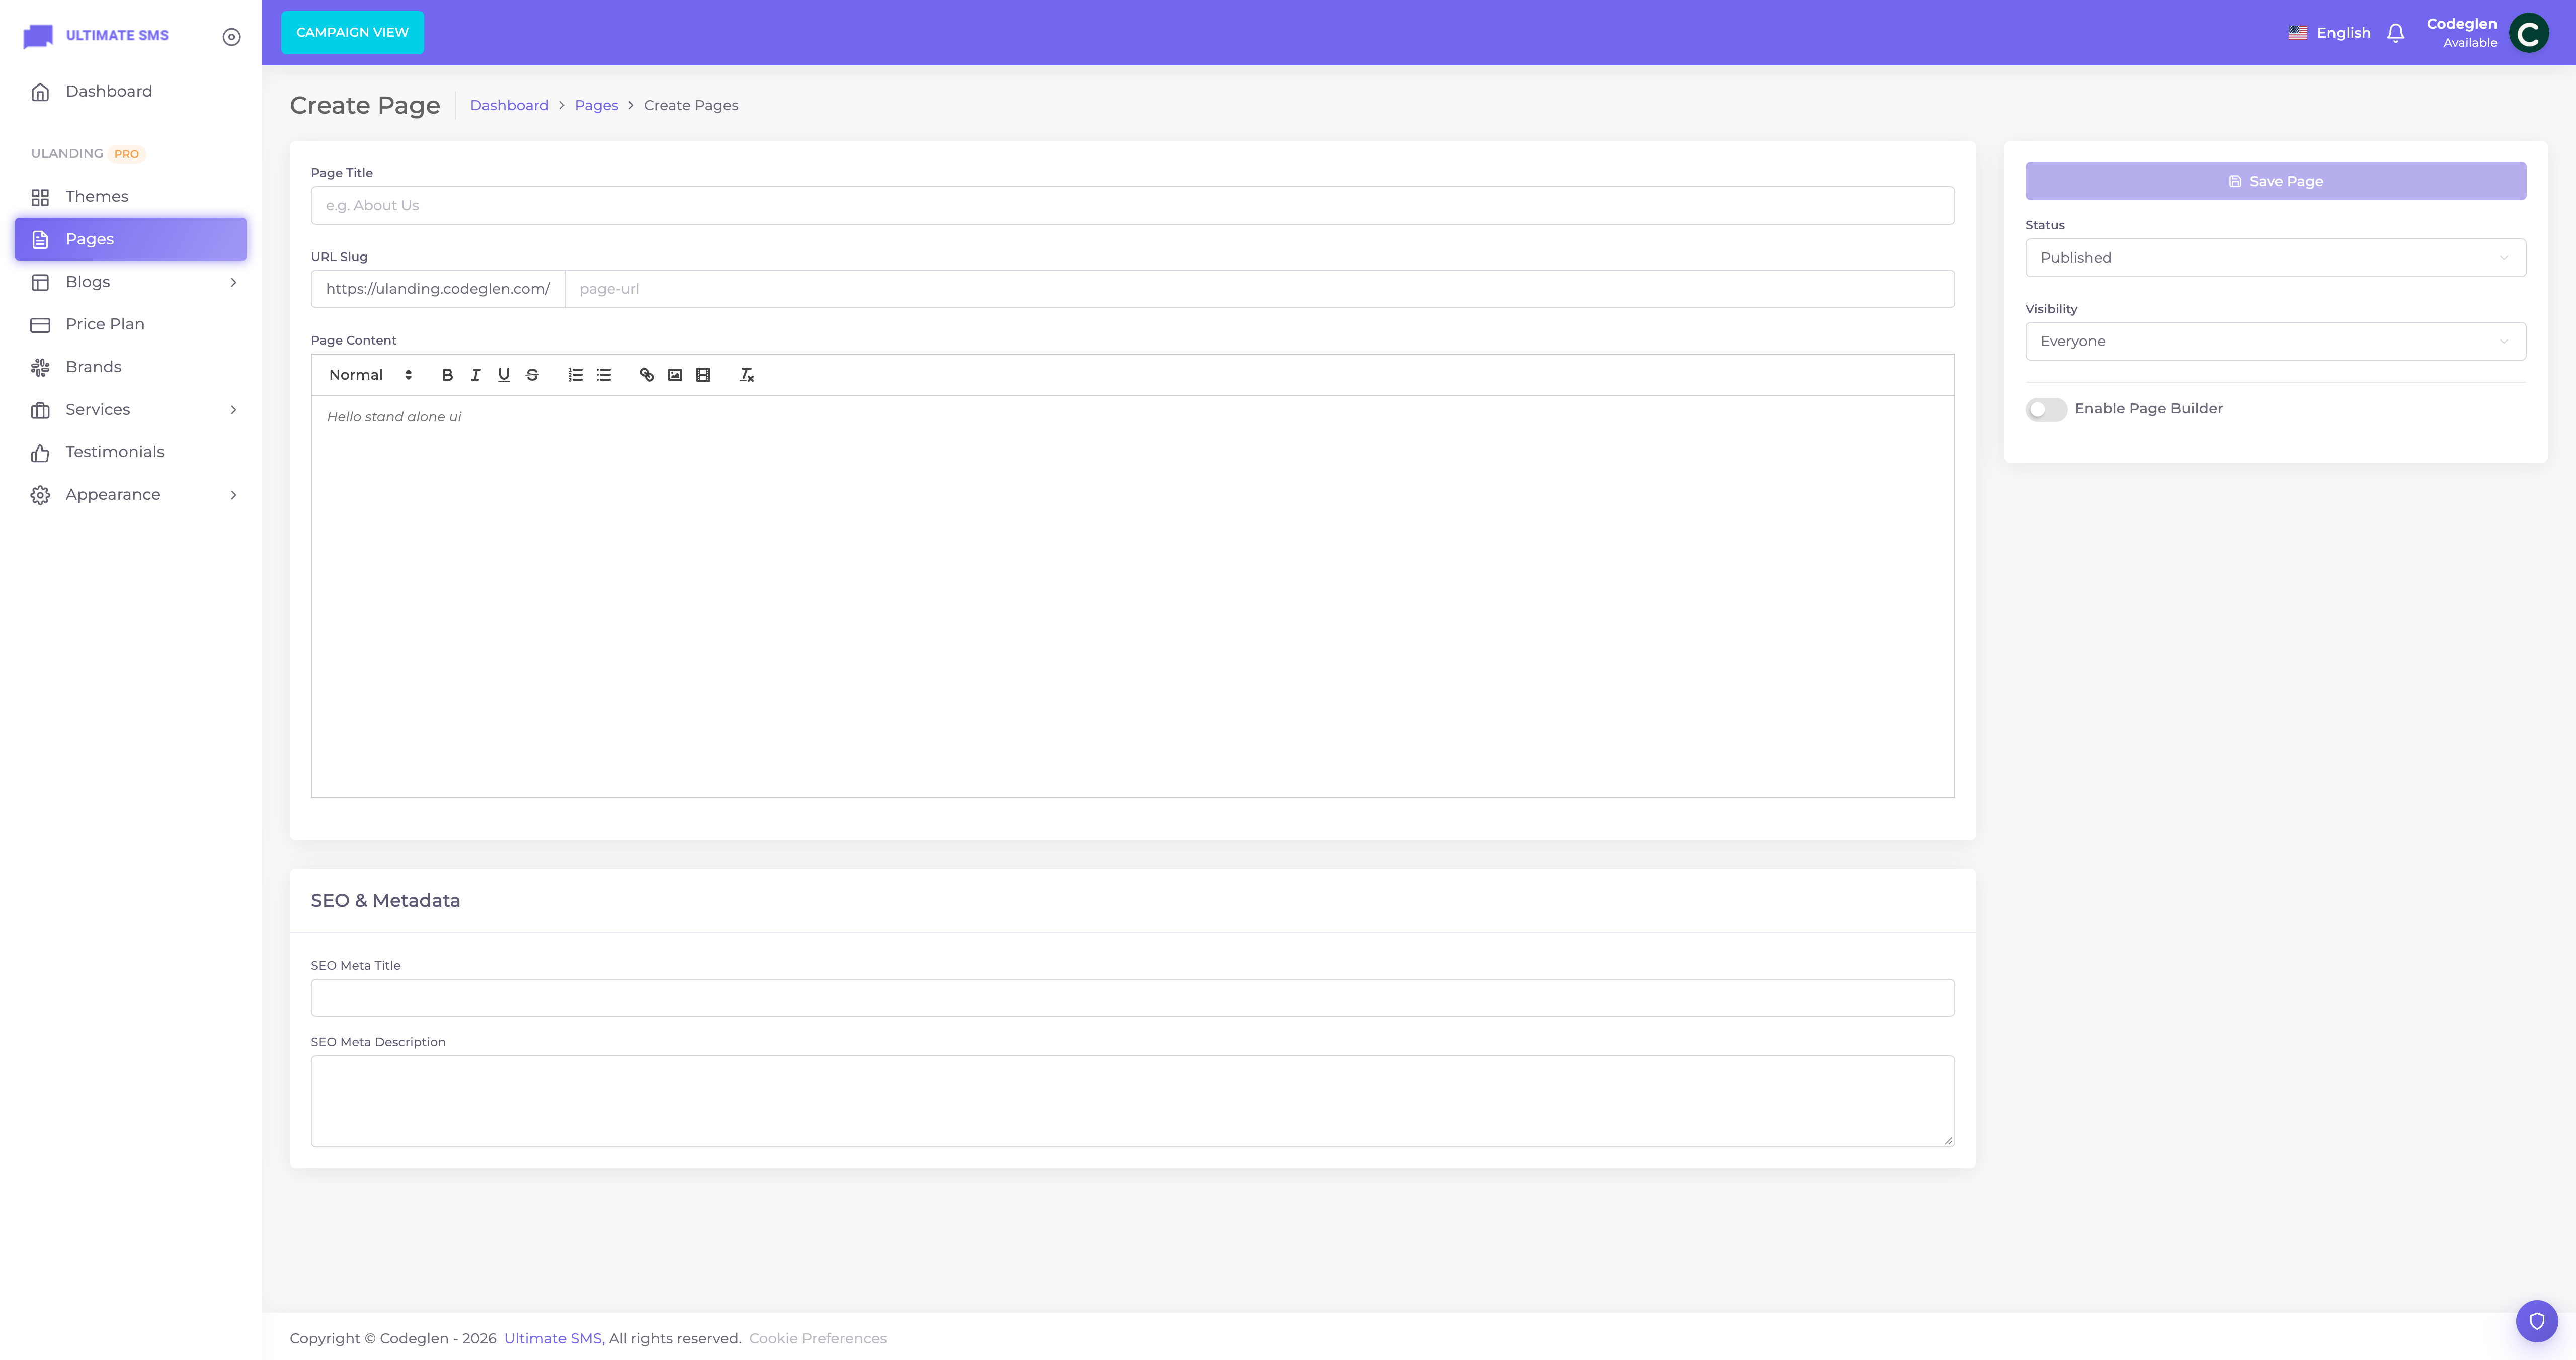Image resolution: width=2576 pixels, height=1360 pixels.
Task: Enable the Page Builder switch
Action: [2046, 409]
